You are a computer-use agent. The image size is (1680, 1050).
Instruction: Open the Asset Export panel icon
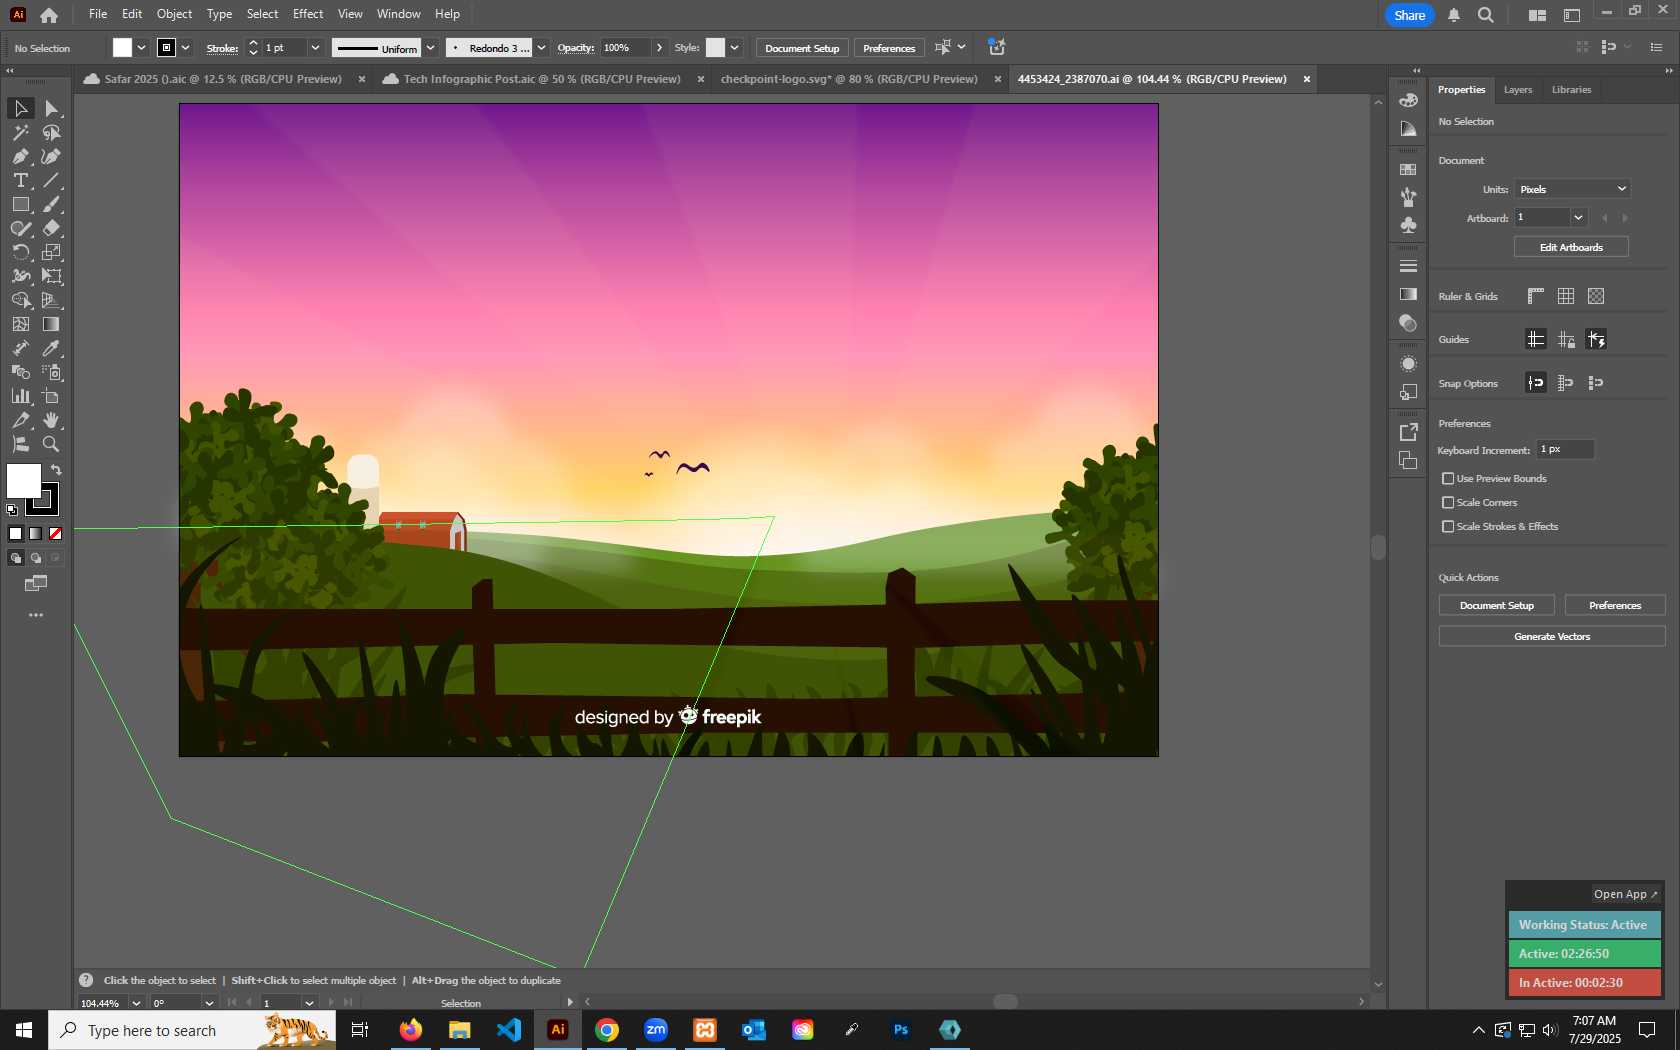point(1408,432)
